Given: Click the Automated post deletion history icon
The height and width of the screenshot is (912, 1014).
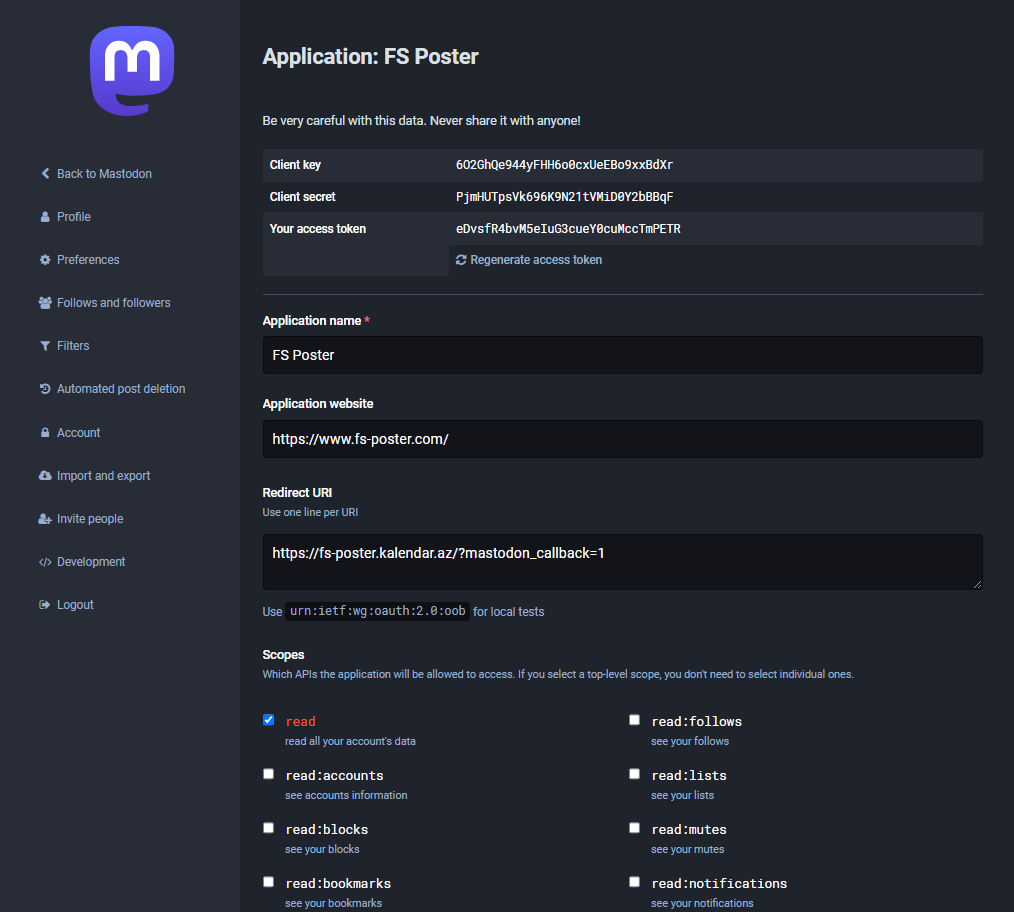Looking at the screenshot, I should (45, 389).
